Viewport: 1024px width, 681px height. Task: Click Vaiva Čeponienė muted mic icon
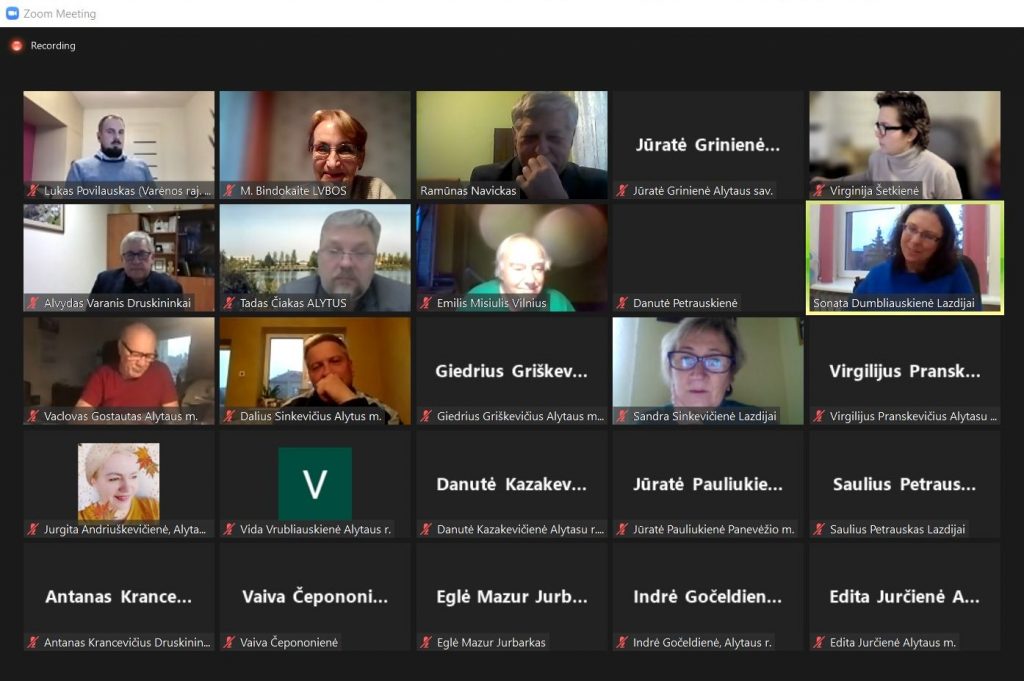[229, 642]
